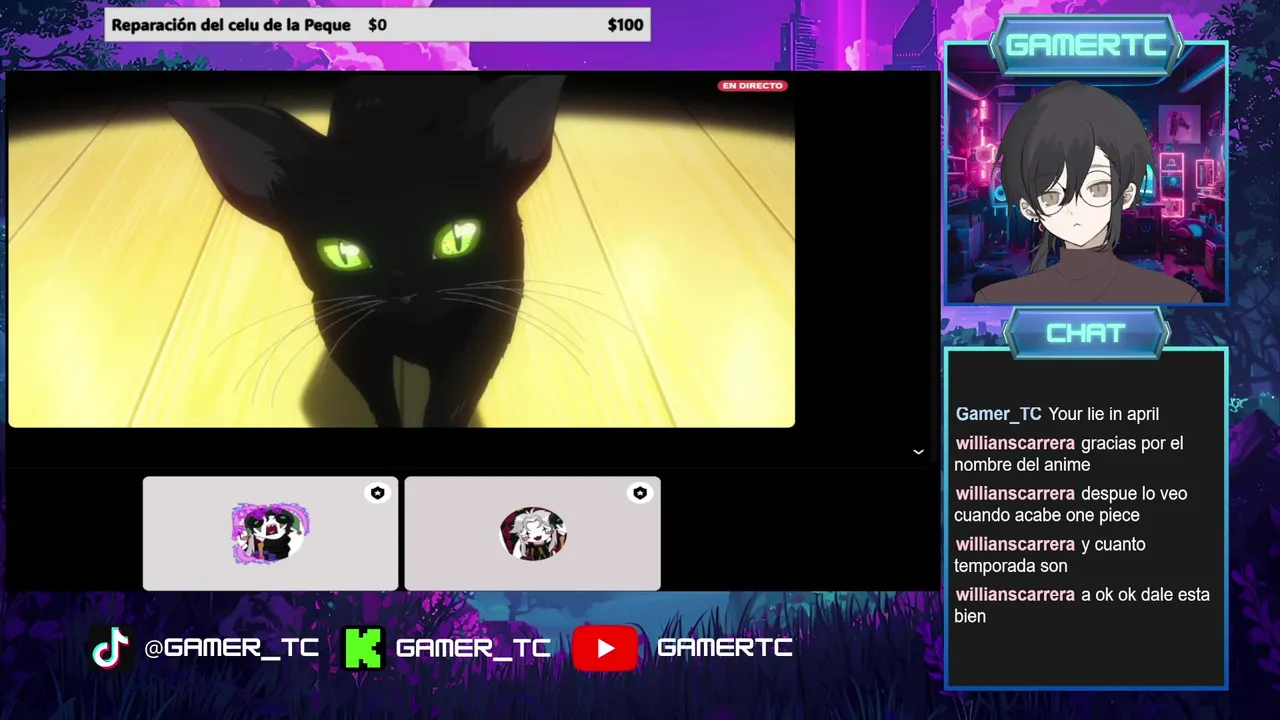
Task: Expand the chevron below the video player
Action: coord(918,452)
